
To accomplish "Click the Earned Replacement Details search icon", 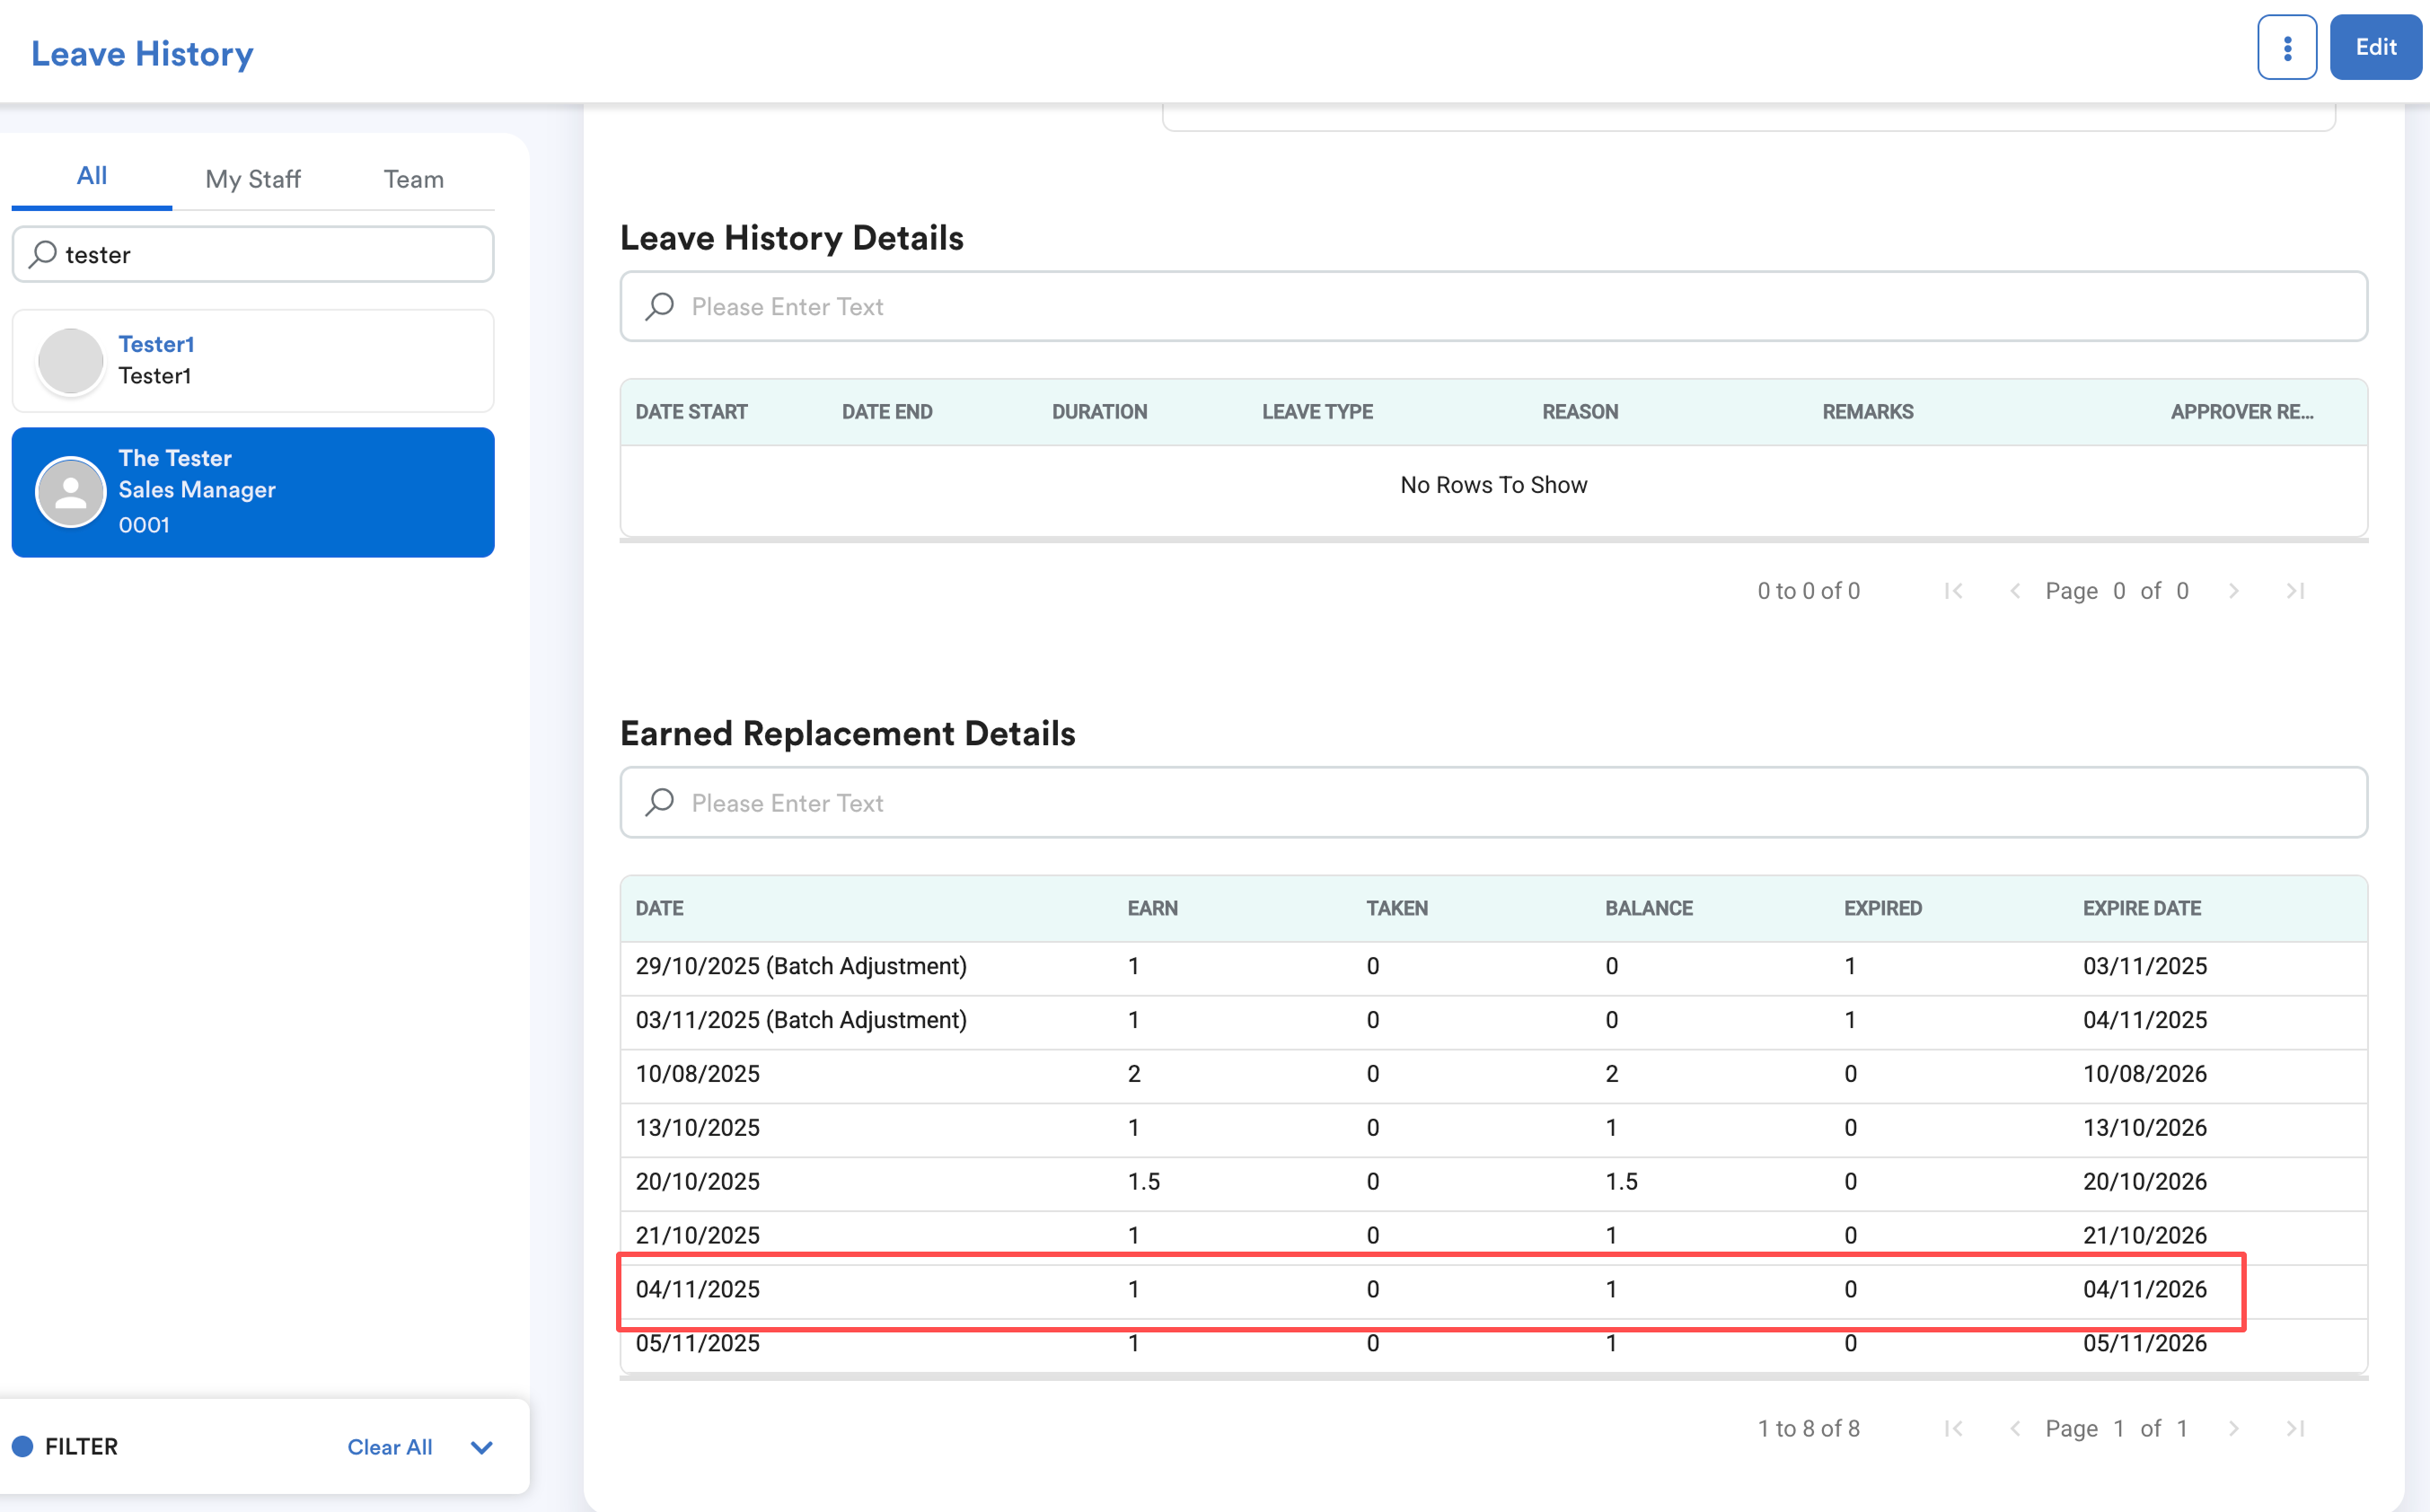I will 660,802.
